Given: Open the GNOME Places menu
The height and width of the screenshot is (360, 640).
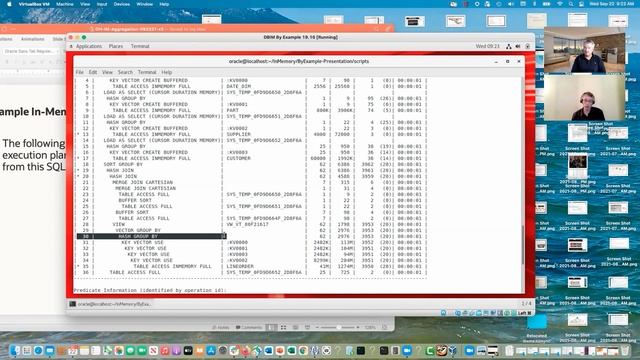Looking at the screenshot, I should [116, 46].
